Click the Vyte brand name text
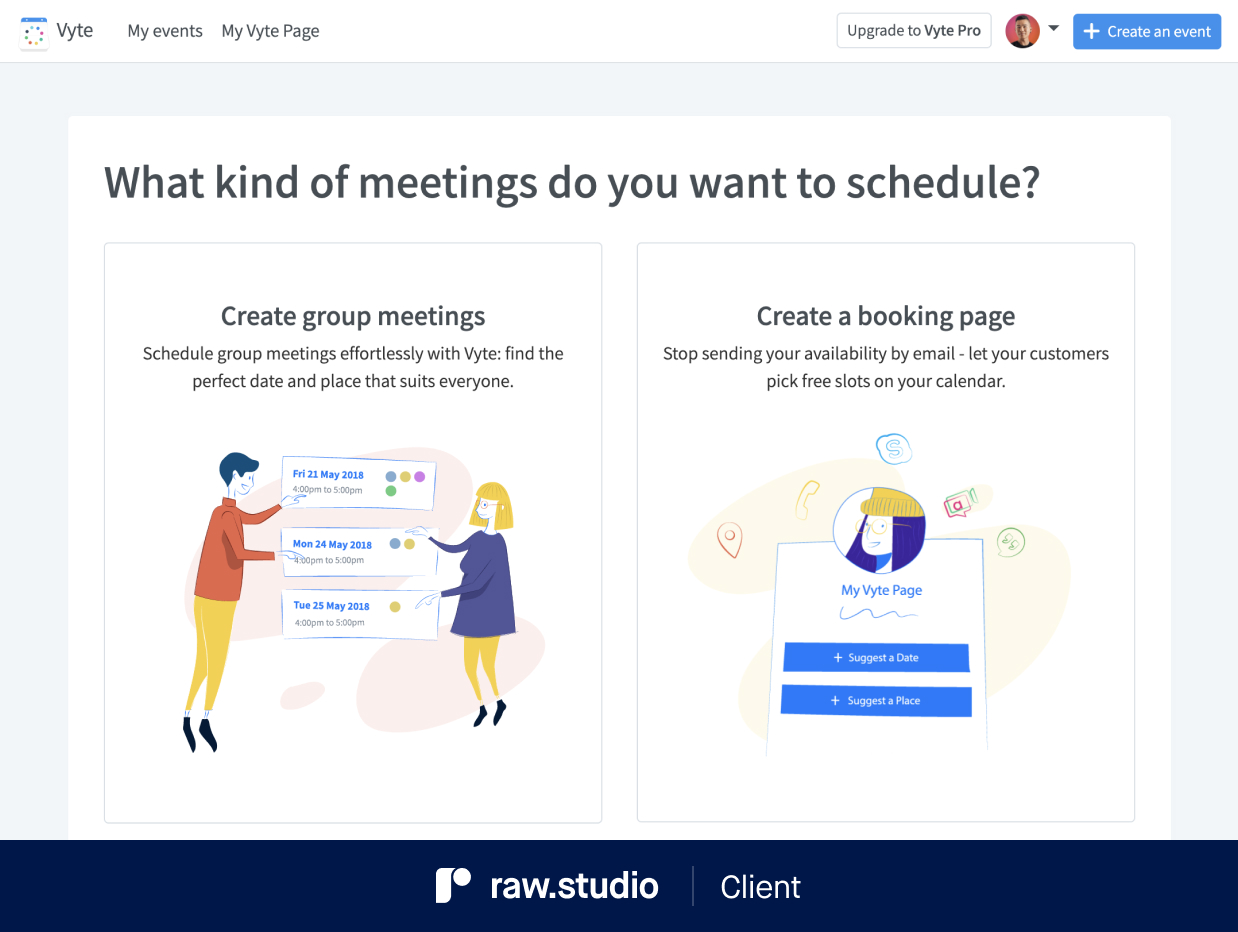 click(x=75, y=31)
